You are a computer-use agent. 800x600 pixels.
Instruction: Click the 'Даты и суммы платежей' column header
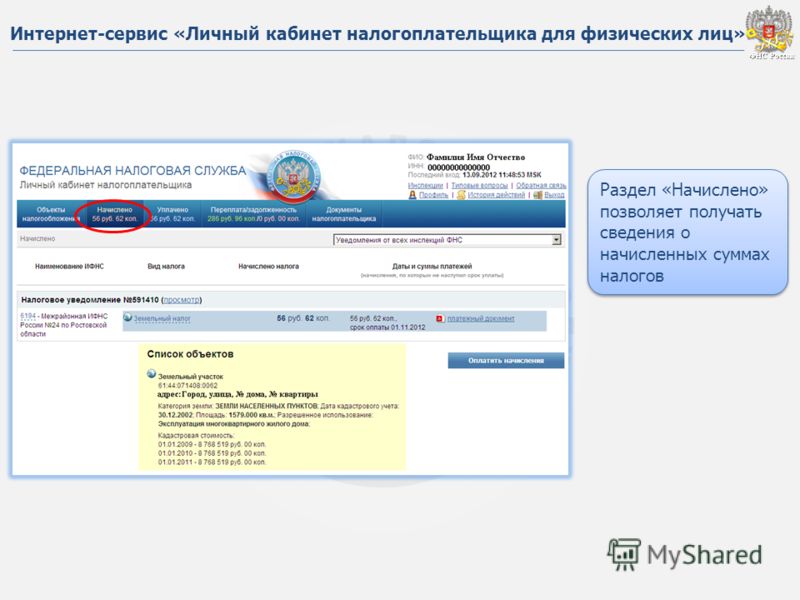[x=432, y=266]
